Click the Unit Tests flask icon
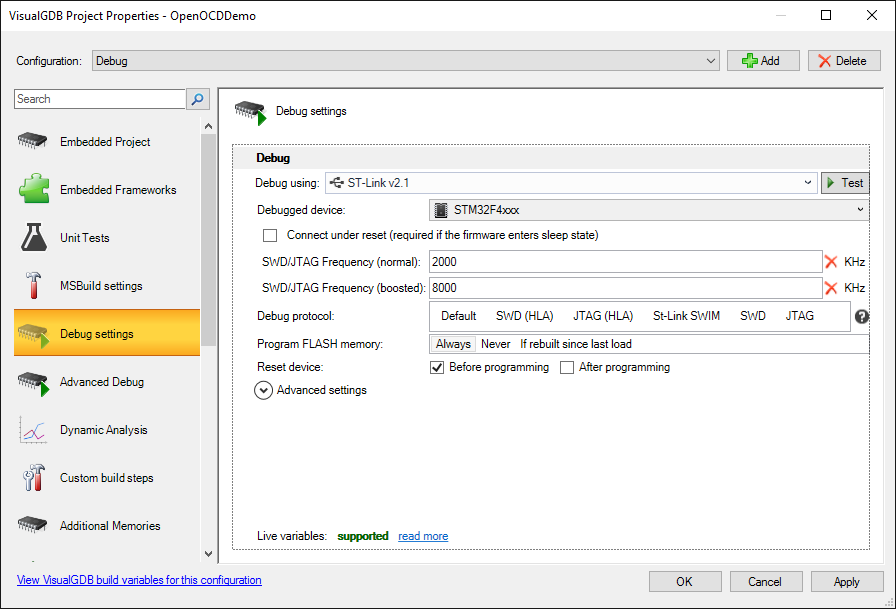Viewport: 896px width, 609px height. [x=34, y=237]
